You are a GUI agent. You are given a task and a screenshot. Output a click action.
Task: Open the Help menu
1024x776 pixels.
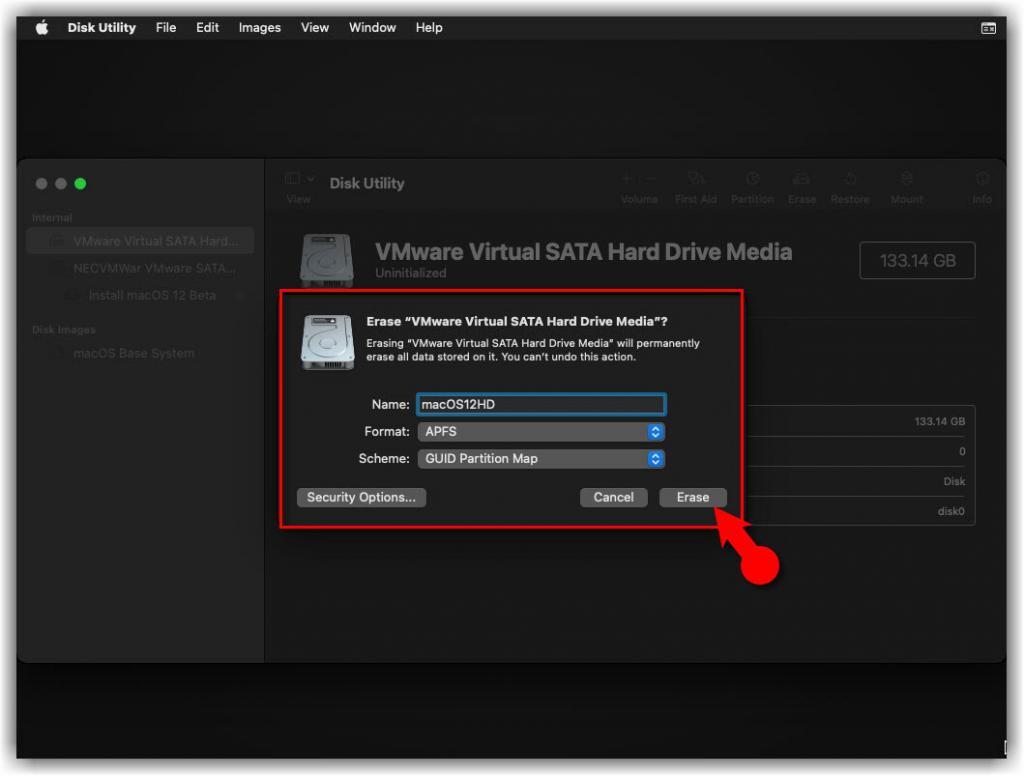tap(428, 27)
